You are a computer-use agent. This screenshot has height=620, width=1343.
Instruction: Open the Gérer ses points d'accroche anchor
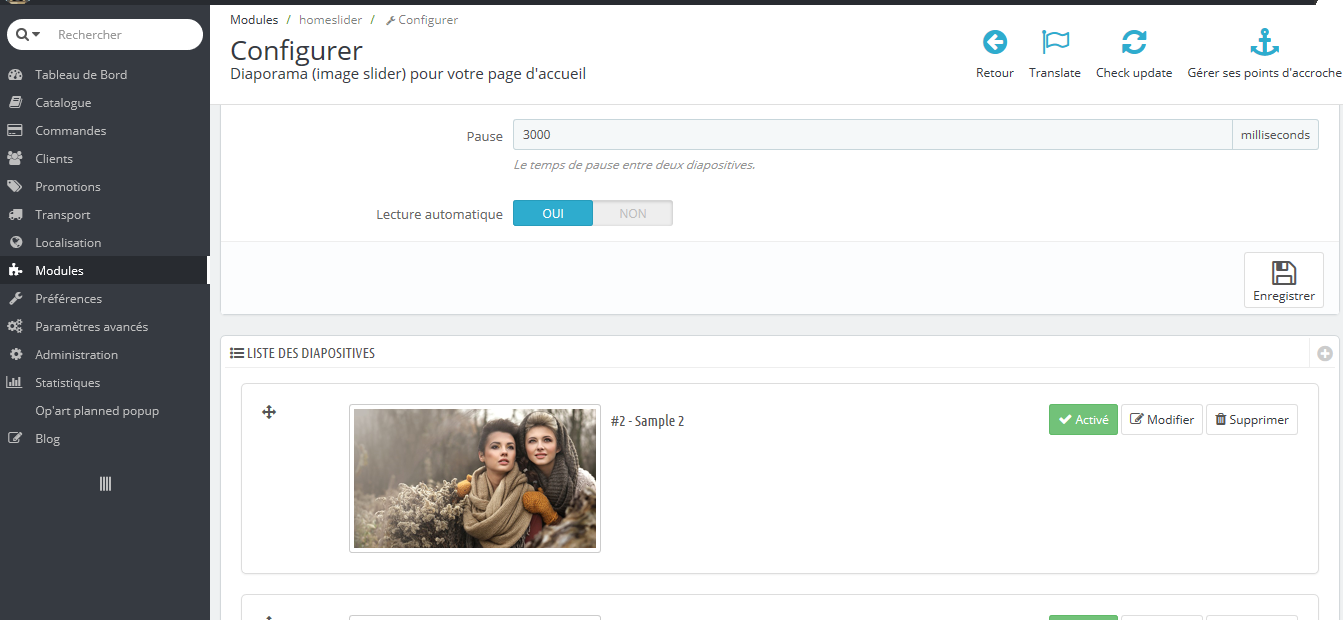[1265, 42]
